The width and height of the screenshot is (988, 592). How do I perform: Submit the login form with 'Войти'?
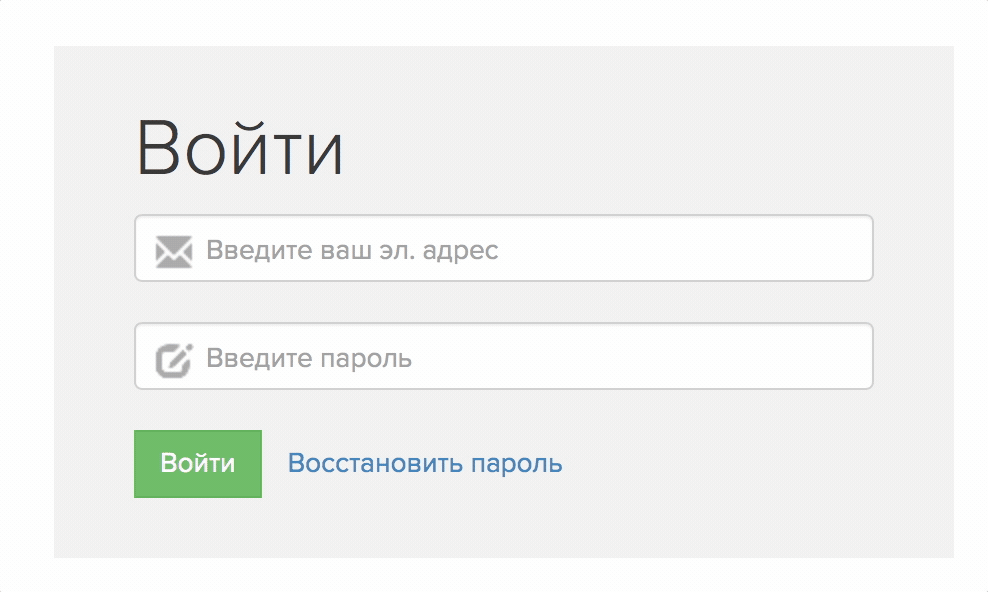[x=198, y=464]
